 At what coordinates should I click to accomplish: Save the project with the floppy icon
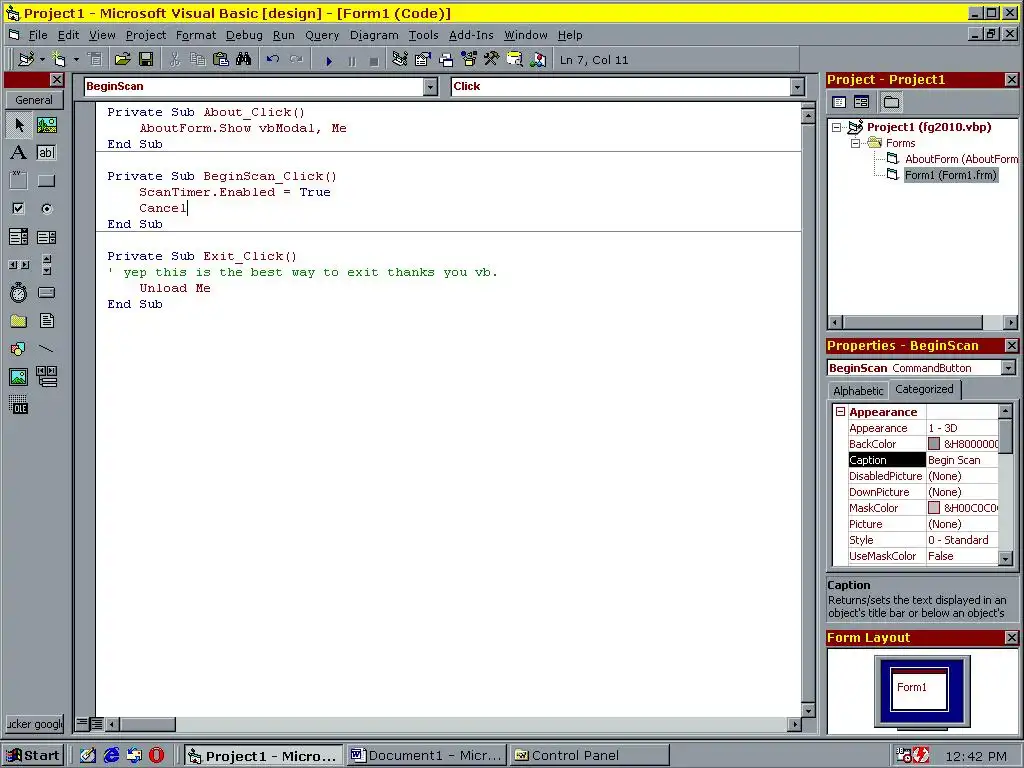point(146,60)
